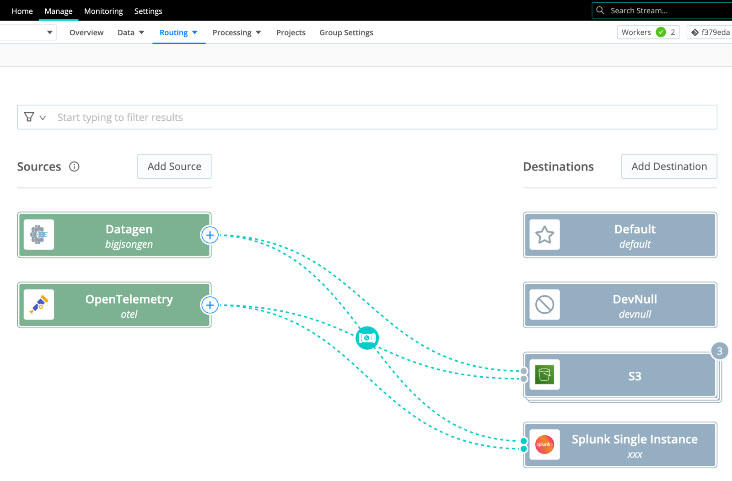The height and width of the screenshot is (481, 732).
Task: Click the DevNull prohibited circle icon
Action: 545,305
